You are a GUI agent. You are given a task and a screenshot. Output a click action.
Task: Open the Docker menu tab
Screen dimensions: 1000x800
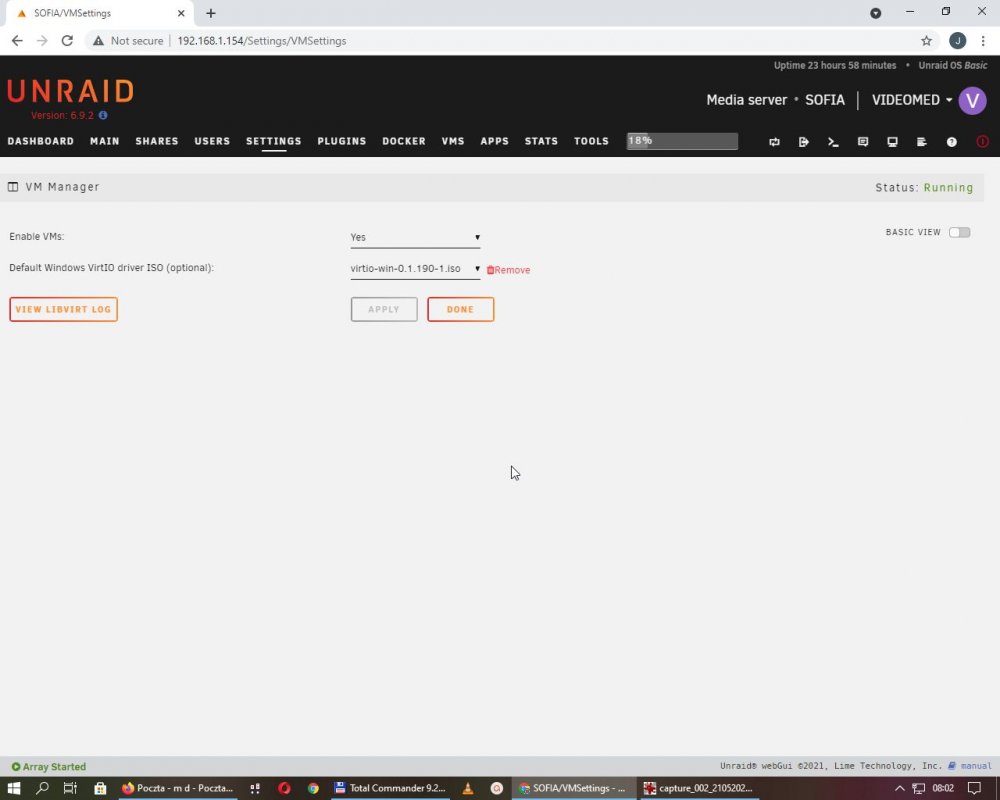pyautogui.click(x=404, y=141)
